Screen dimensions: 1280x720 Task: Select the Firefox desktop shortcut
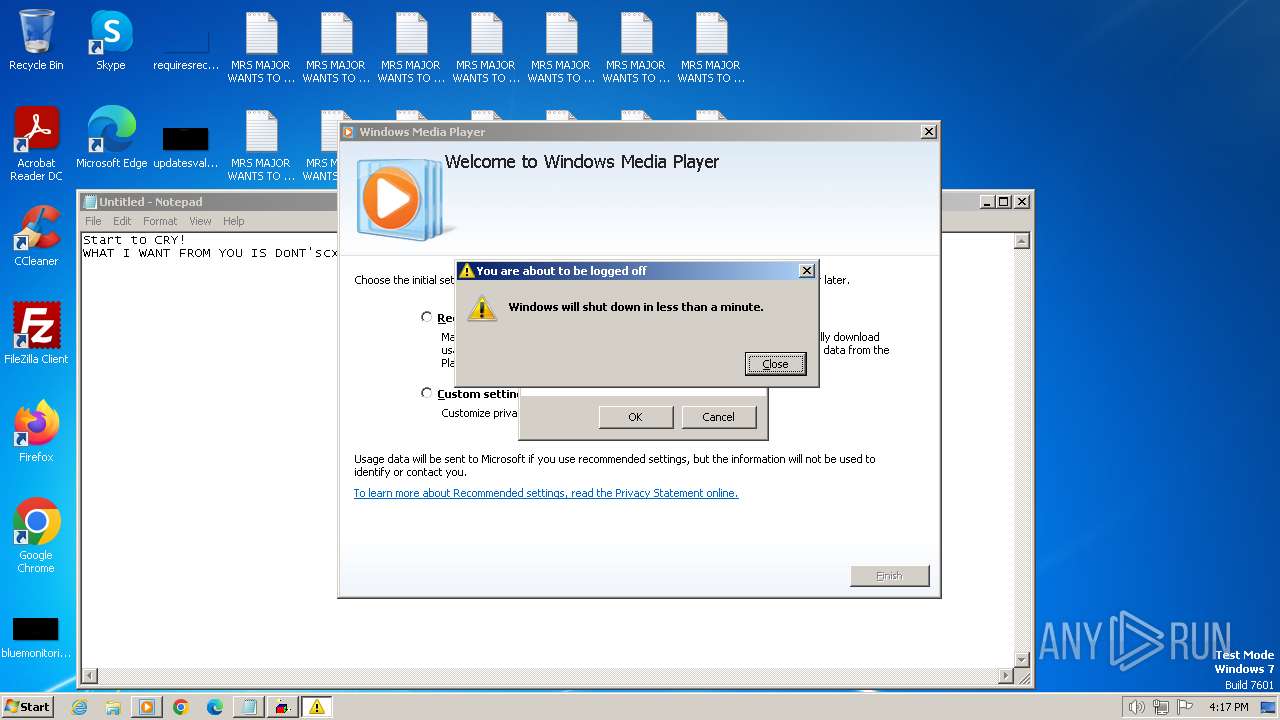coord(36,432)
